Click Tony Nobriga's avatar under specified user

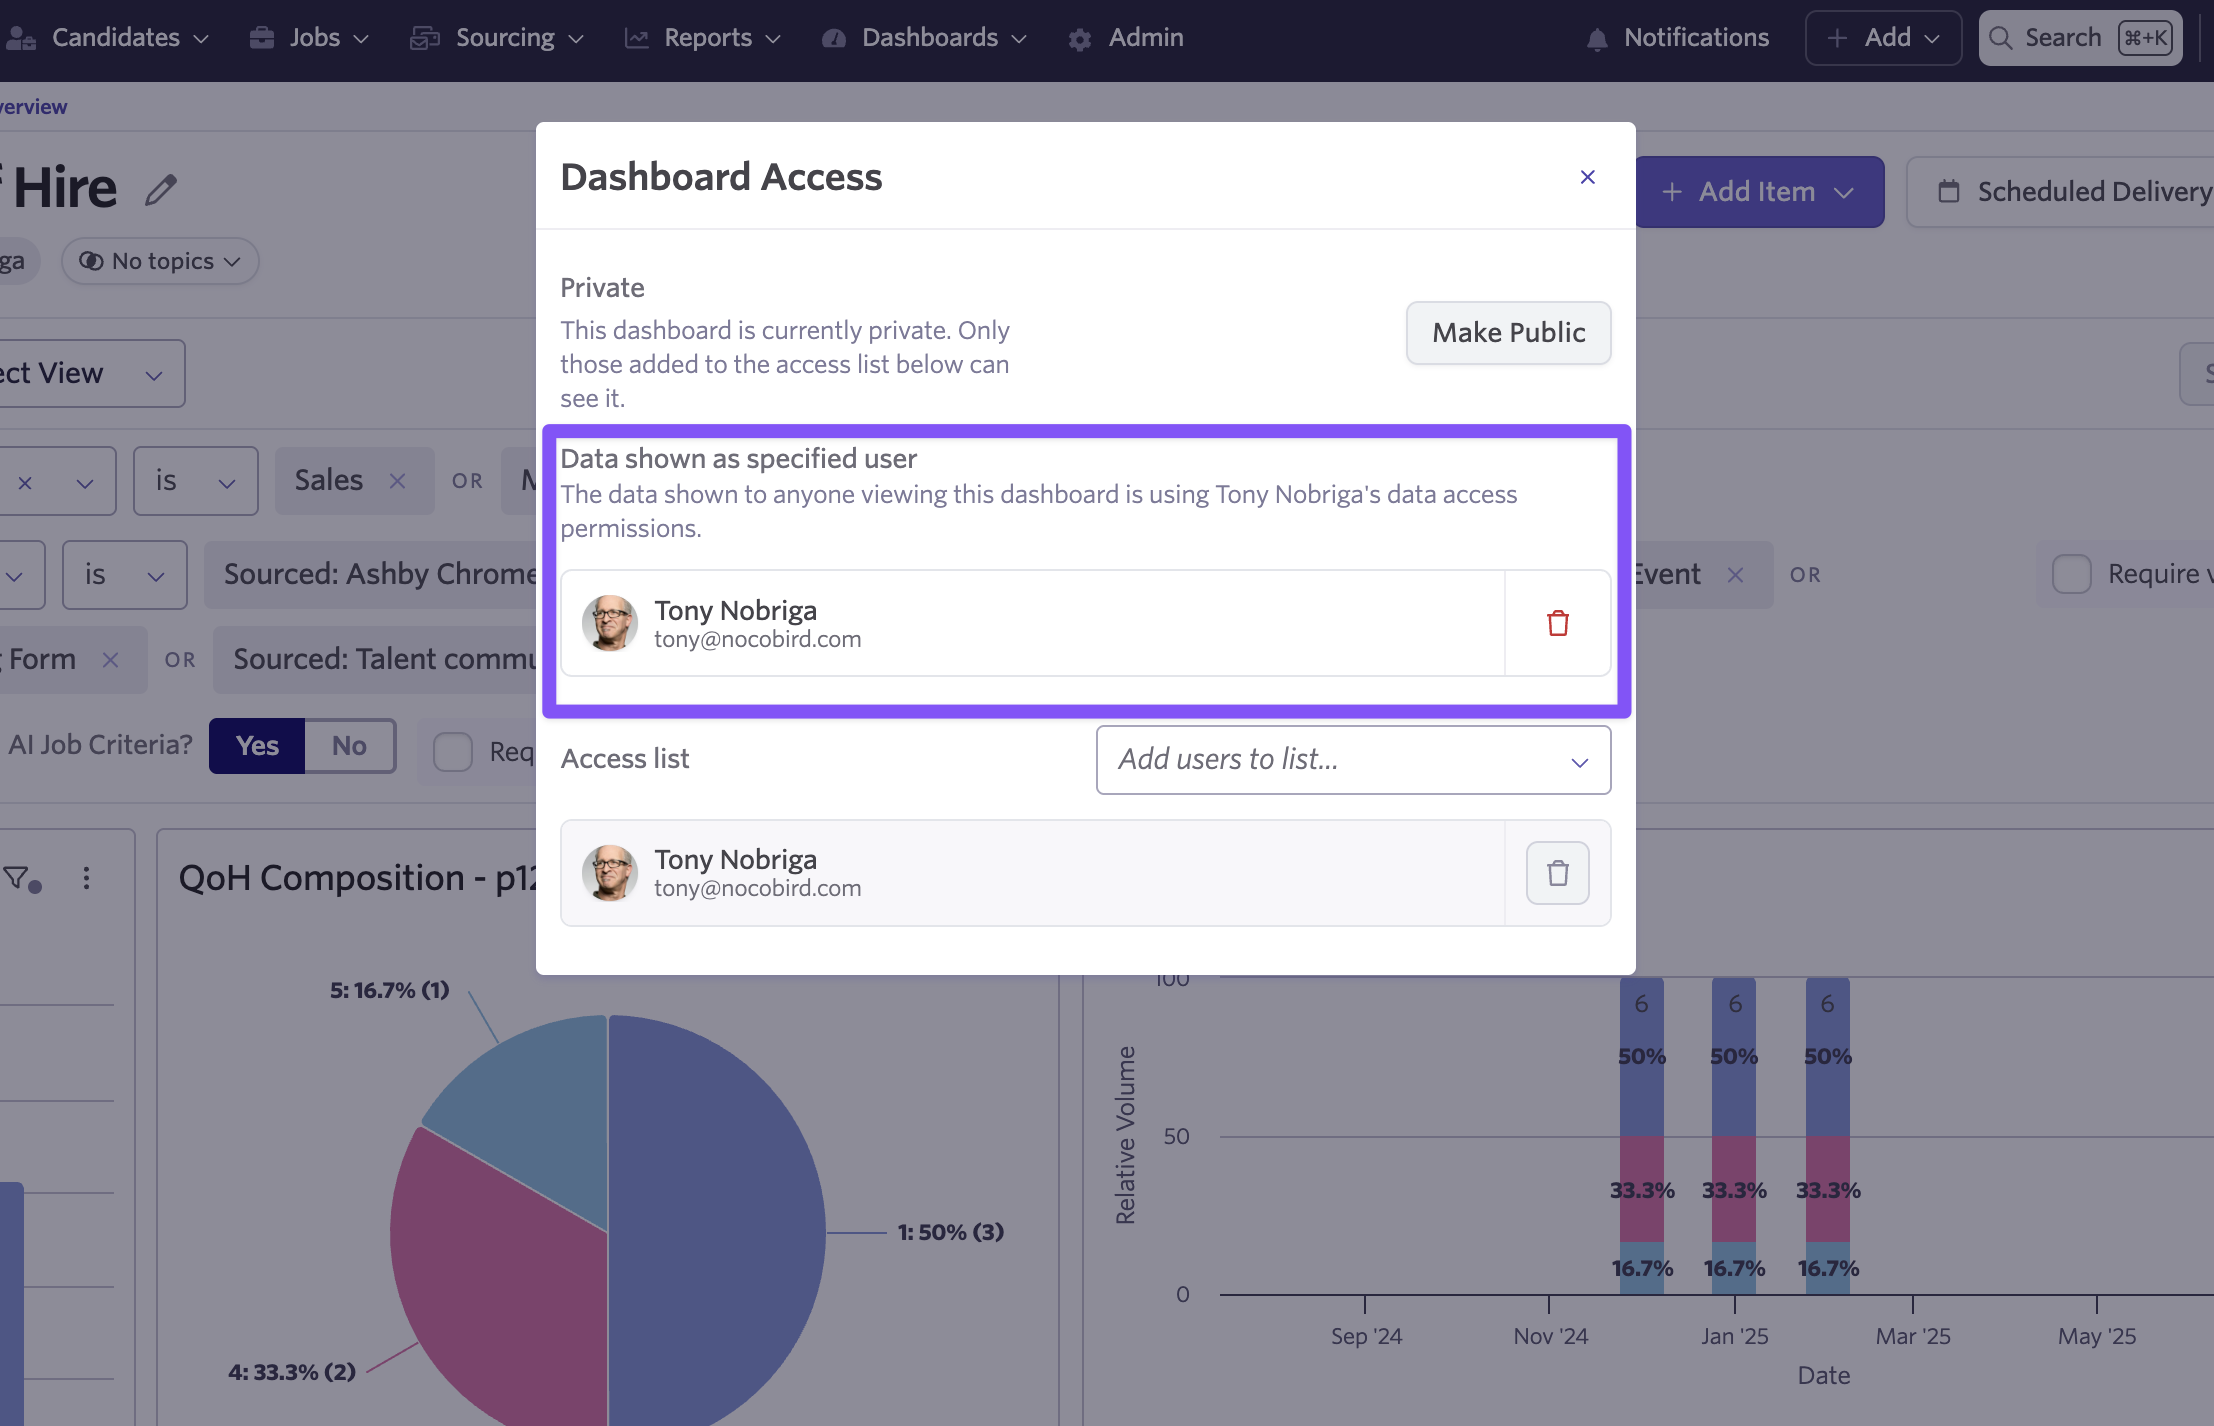point(609,623)
